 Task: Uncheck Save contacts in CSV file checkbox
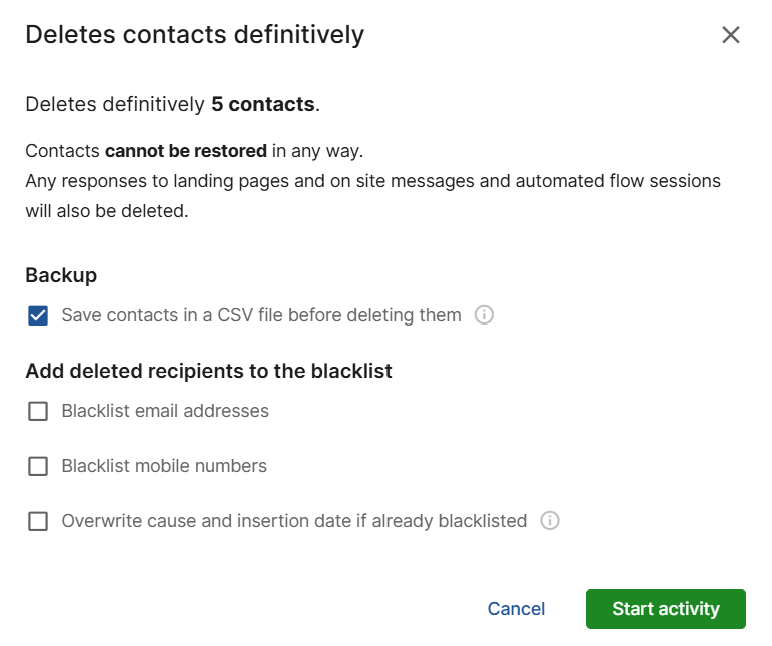point(38,316)
